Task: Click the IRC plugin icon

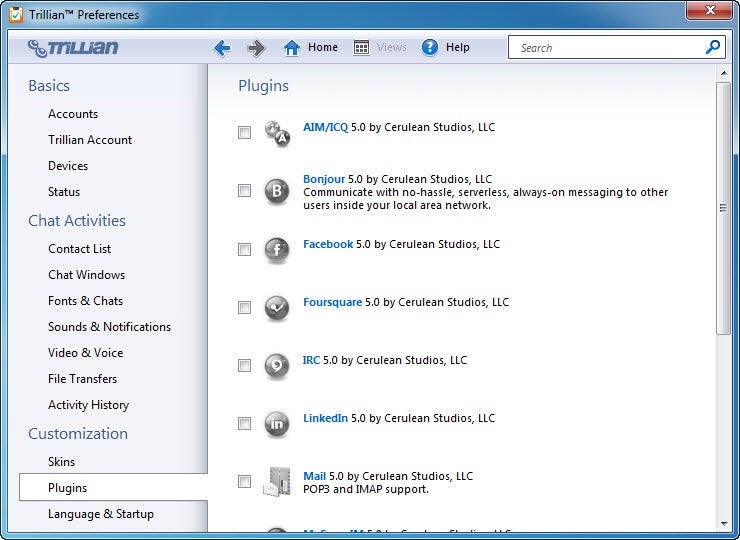Action: 277,366
